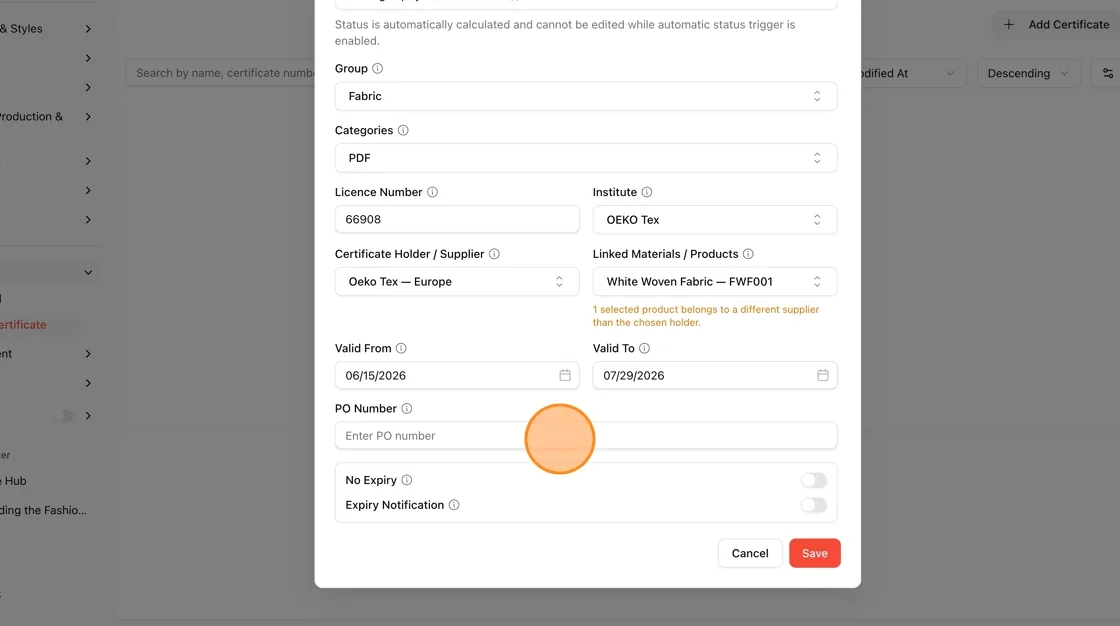Open the Categories dropdown showing PDF
This screenshot has width=1120, height=626.
pos(586,158)
